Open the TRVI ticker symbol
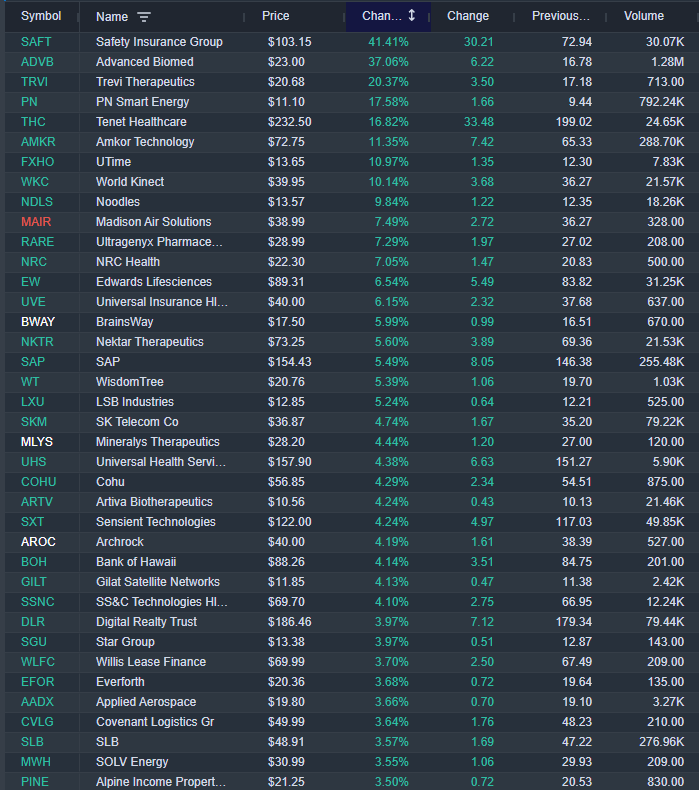Viewport: 699px width, 790px height. (34, 82)
